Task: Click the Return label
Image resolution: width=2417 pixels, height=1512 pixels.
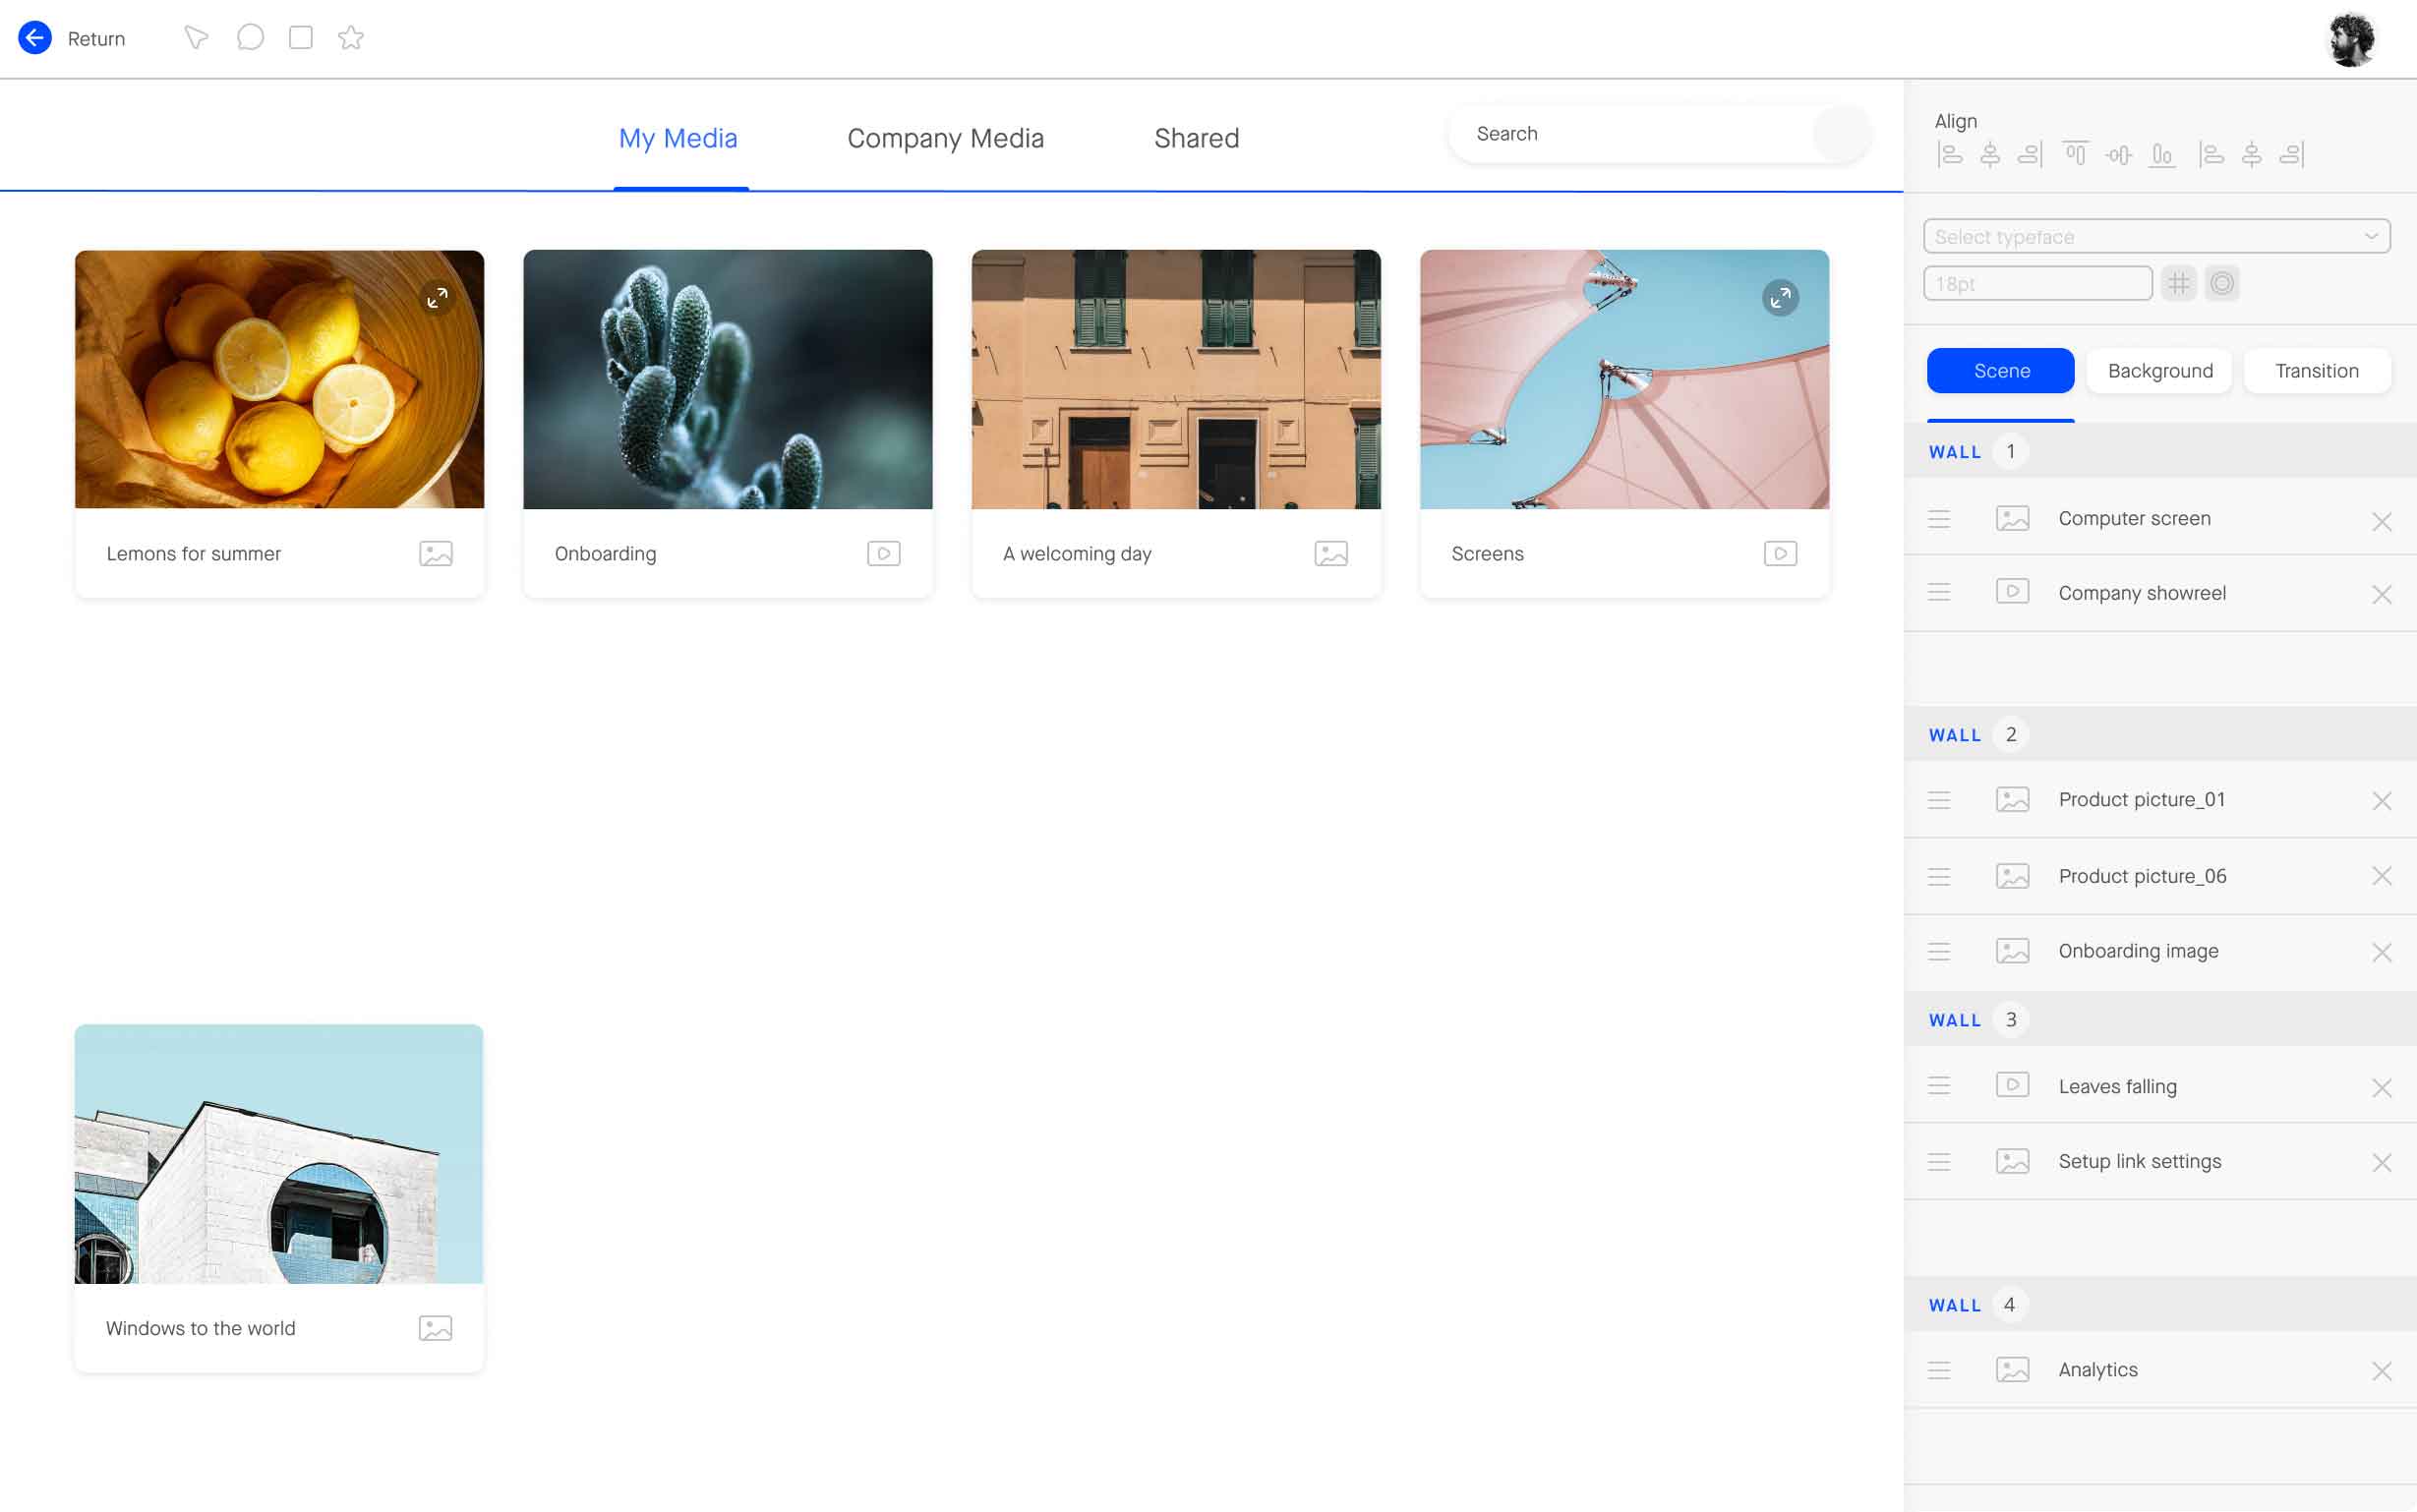Action: 96,39
